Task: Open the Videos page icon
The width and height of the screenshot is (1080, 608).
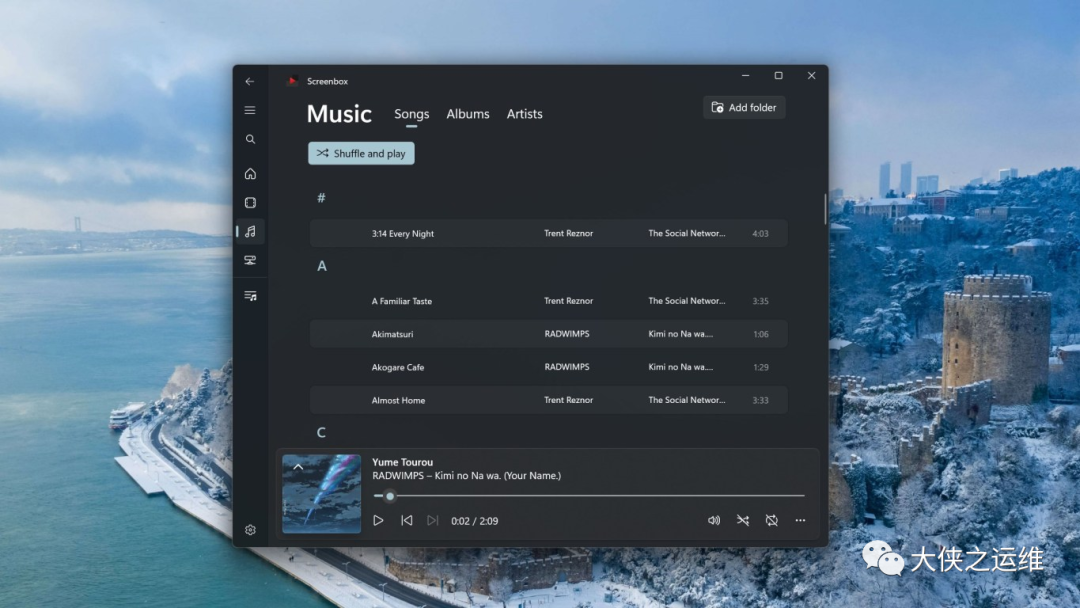Action: coord(250,202)
